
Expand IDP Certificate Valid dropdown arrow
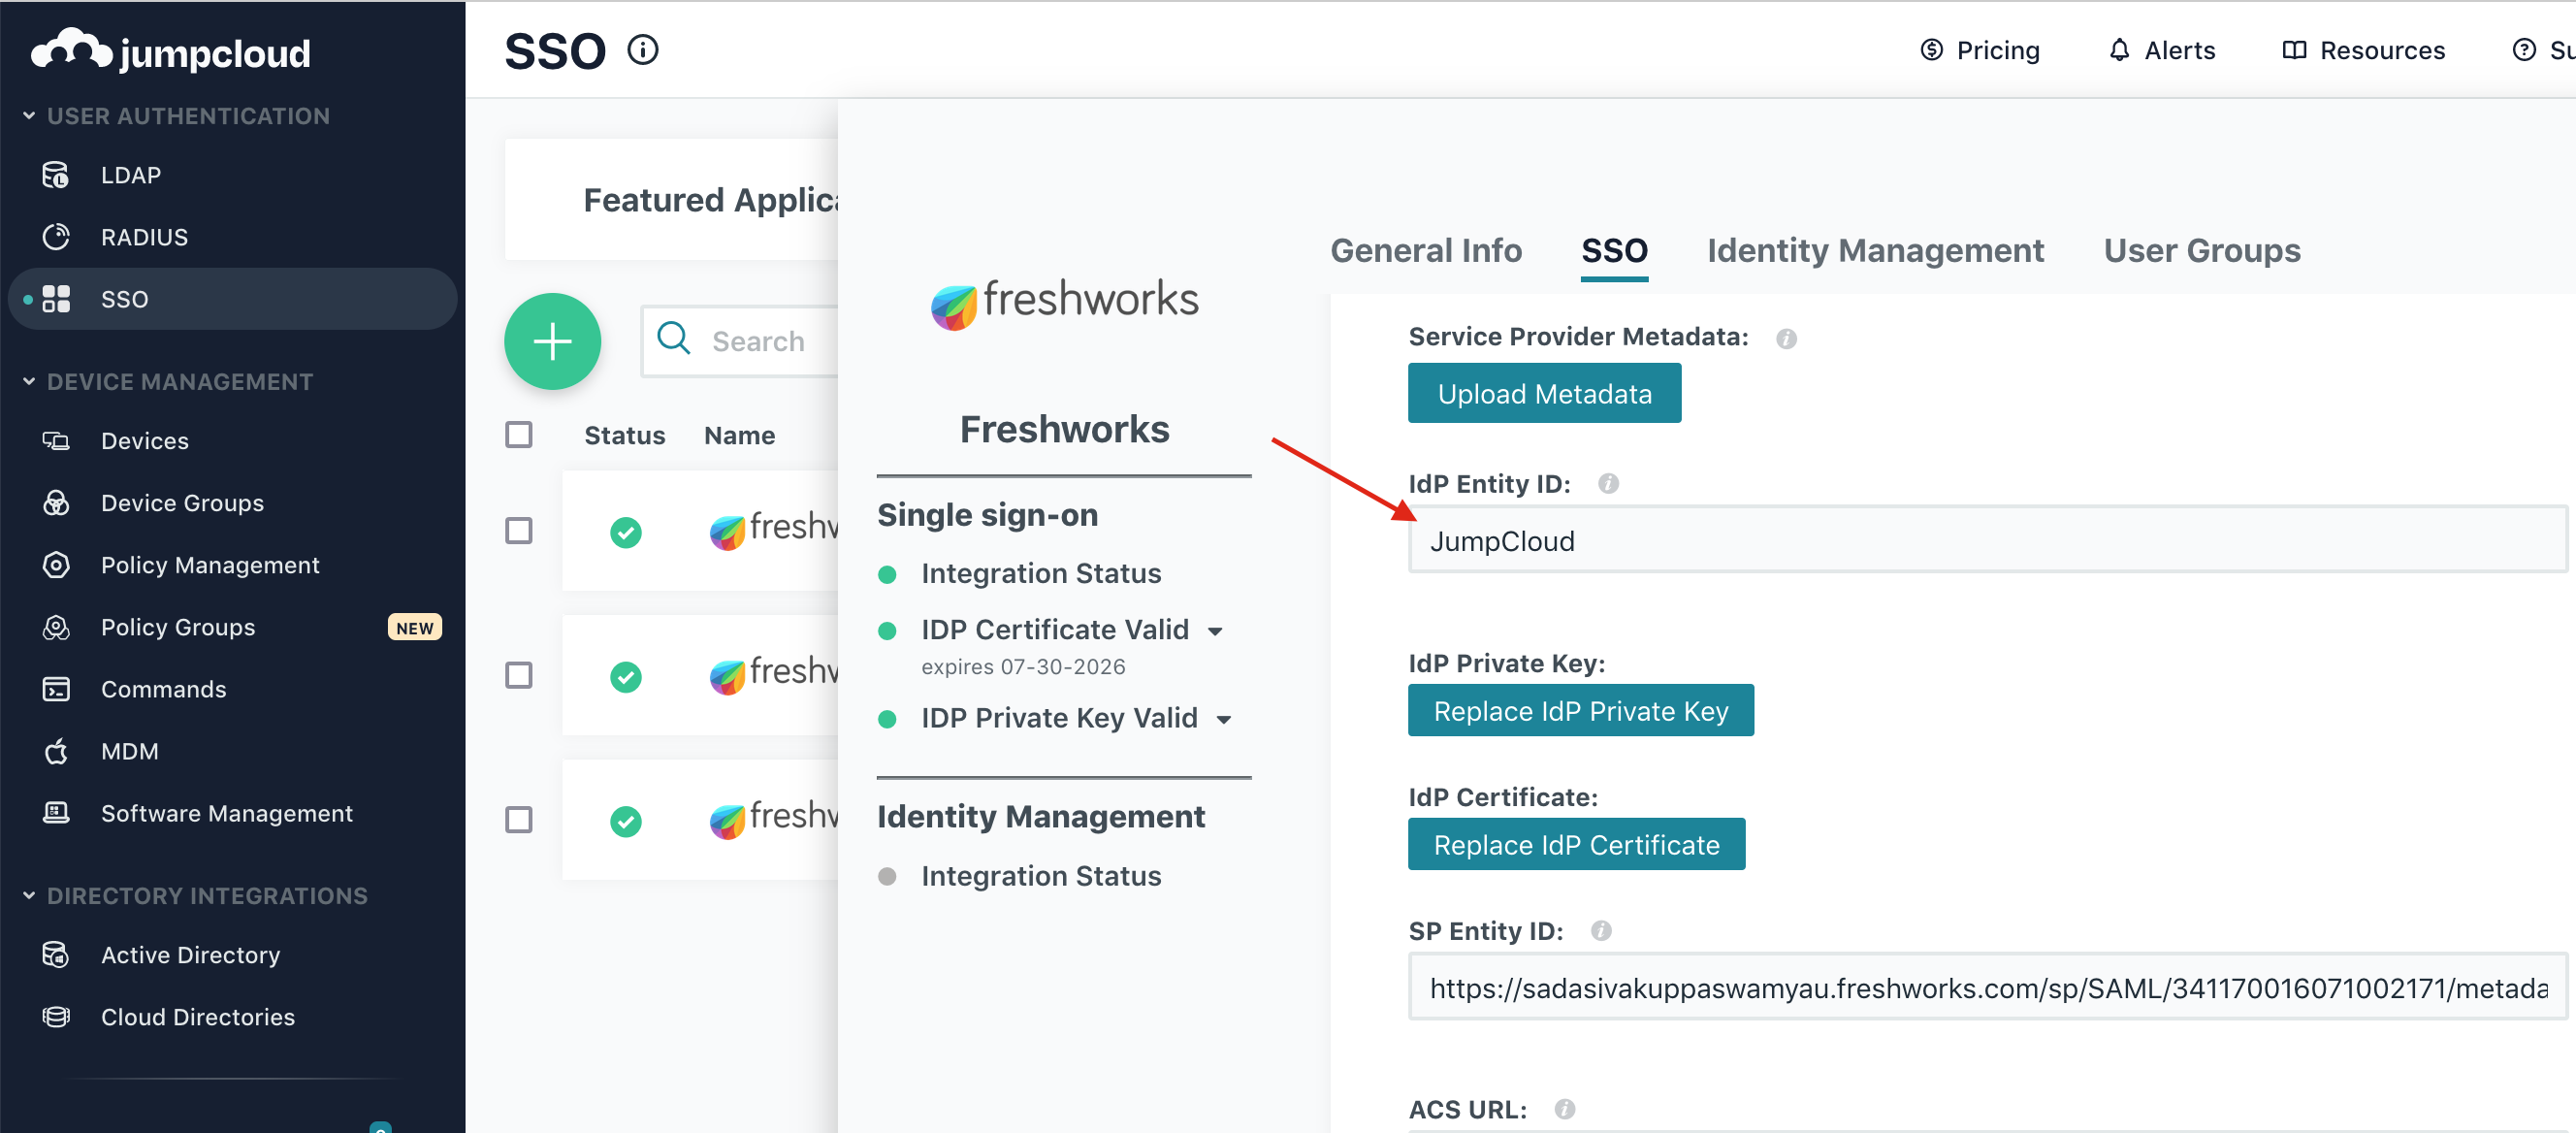tap(1215, 631)
